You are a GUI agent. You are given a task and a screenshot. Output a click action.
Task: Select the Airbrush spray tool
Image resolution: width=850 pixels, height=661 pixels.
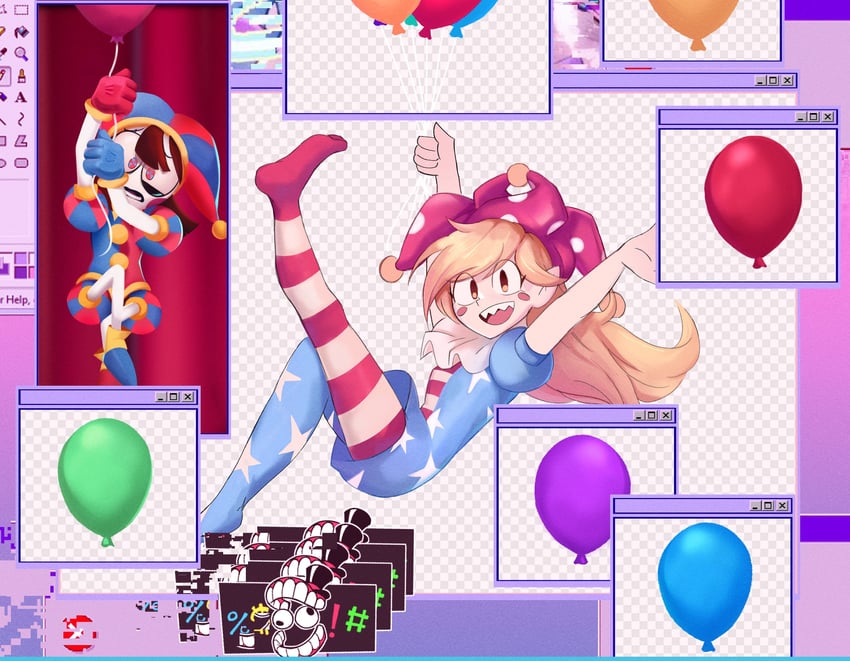(x=3, y=97)
